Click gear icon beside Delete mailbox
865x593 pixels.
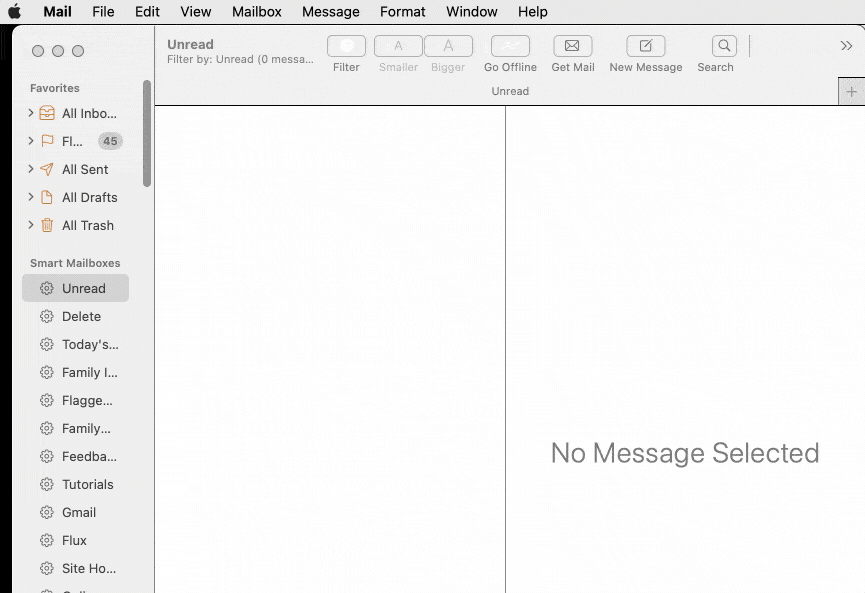[47, 316]
